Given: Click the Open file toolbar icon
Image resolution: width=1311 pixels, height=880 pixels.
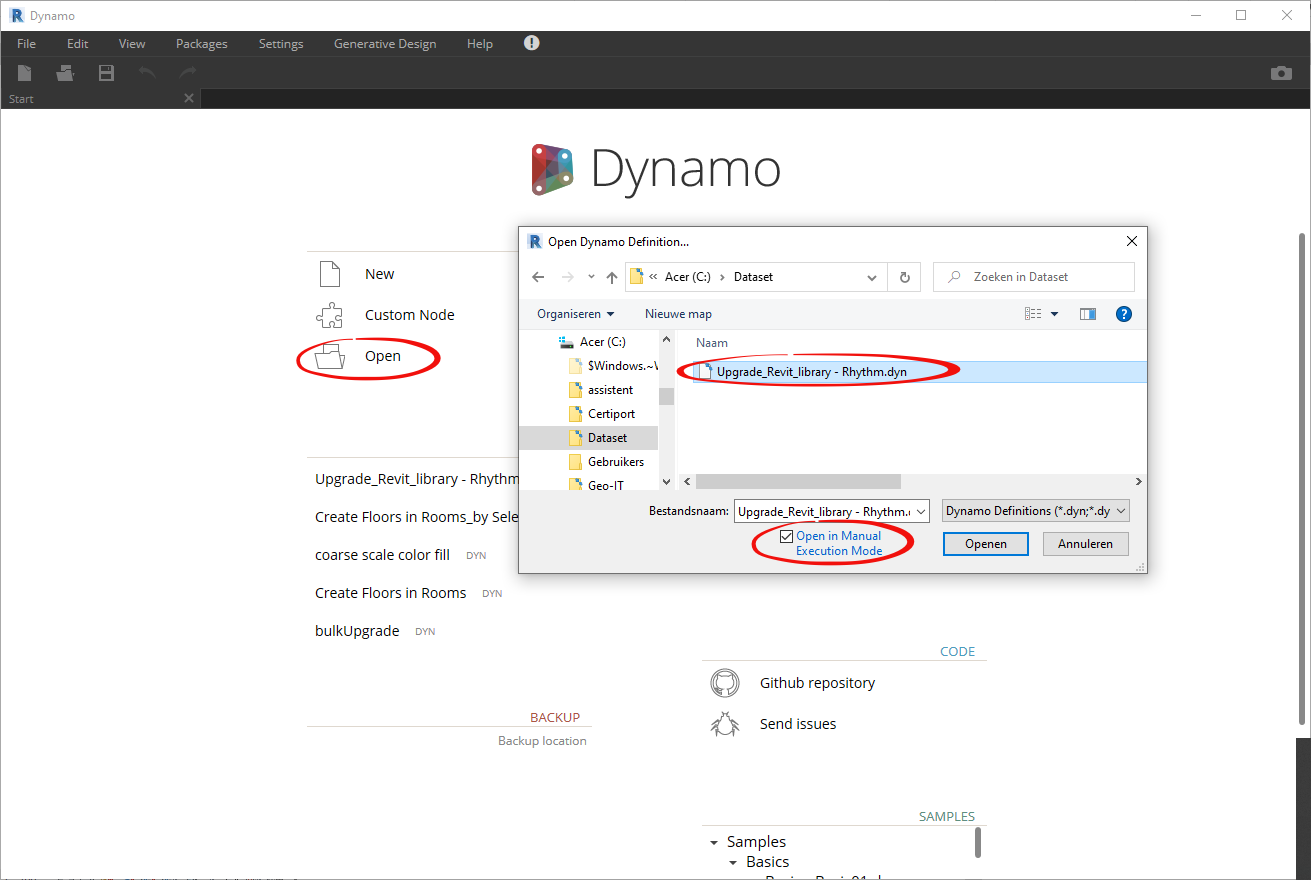Looking at the screenshot, I should point(66,73).
